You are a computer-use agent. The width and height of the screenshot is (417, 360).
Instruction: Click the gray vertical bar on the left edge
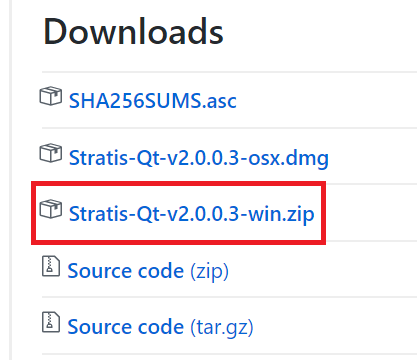11,180
